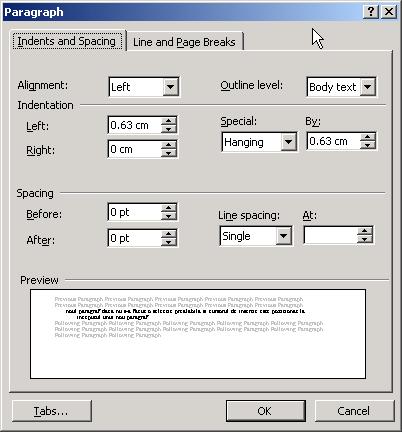Select the Indents and Spacing tab
Image resolution: width=402 pixels, height=432 pixels.
point(67,41)
